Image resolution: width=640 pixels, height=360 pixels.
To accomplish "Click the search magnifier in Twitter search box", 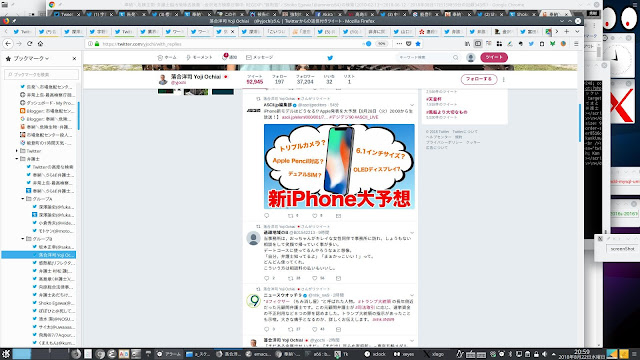I will click(x=456, y=58).
